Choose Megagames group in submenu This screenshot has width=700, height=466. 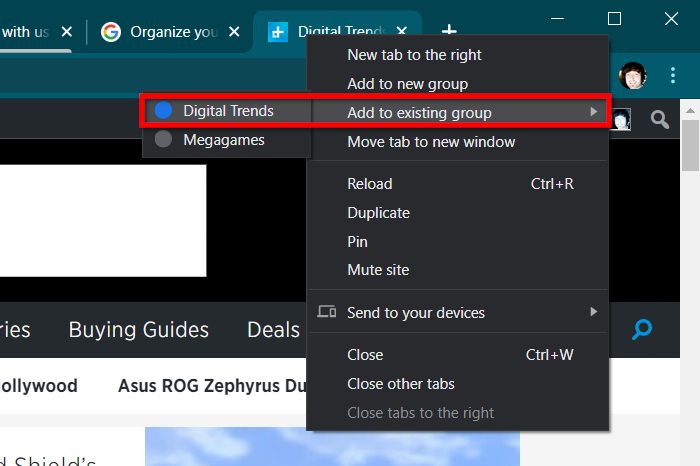pos(226,139)
